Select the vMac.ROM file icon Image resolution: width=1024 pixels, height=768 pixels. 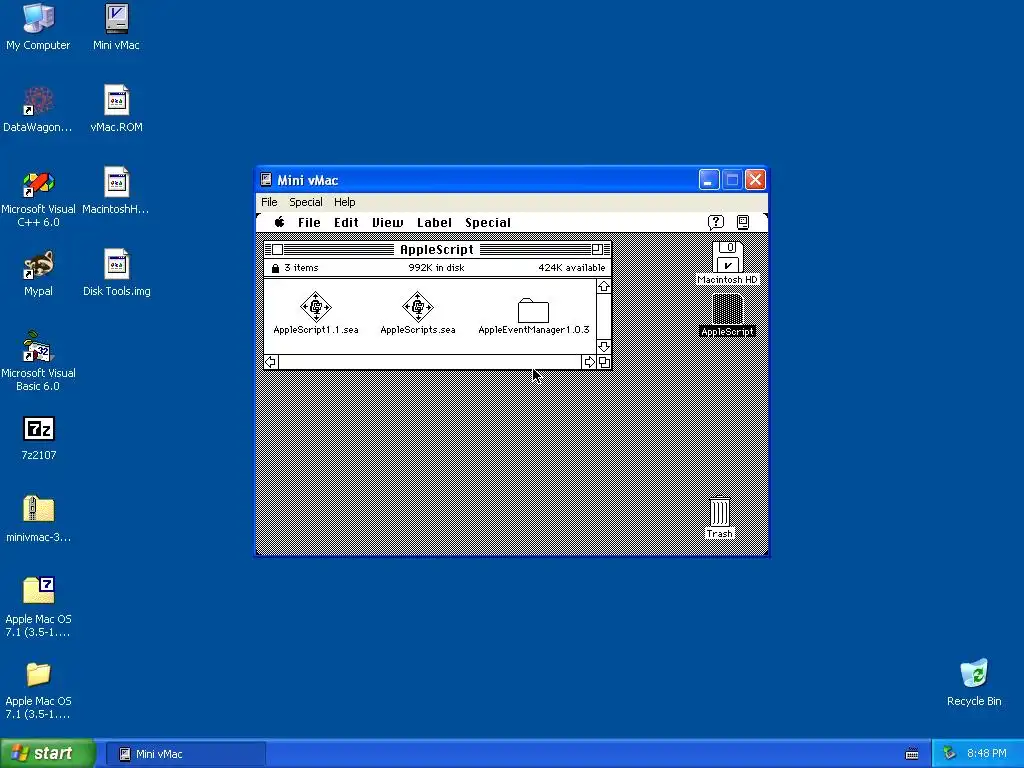[116, 101]
